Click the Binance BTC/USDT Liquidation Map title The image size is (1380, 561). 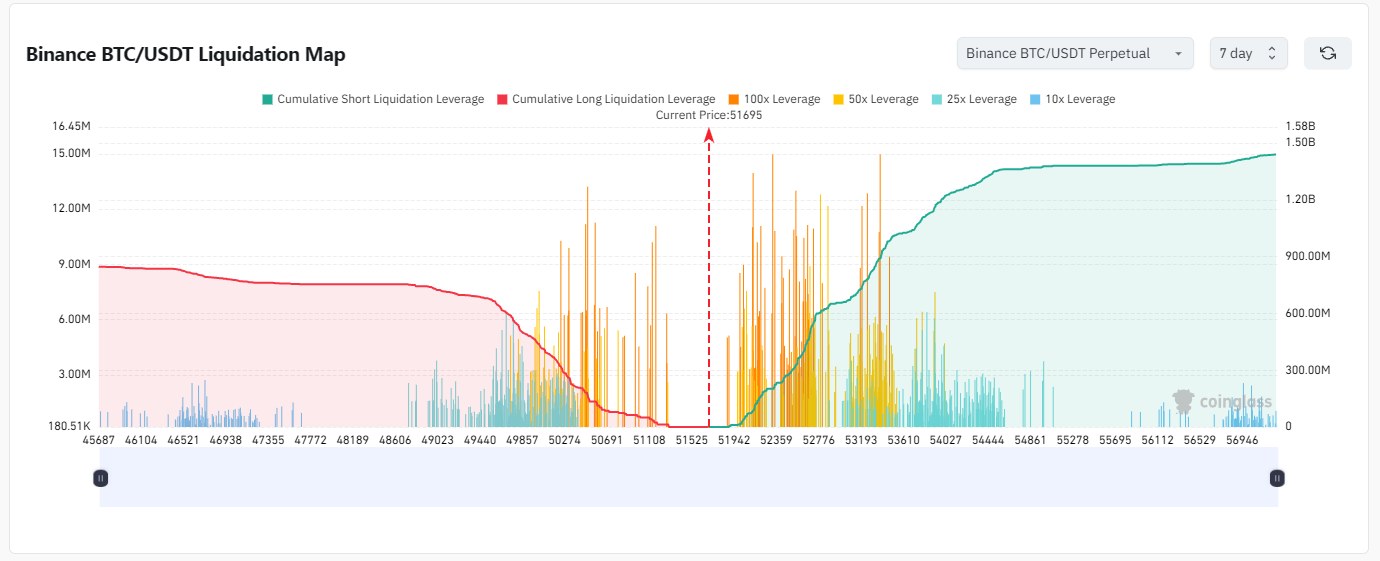(x=186, y=54)
